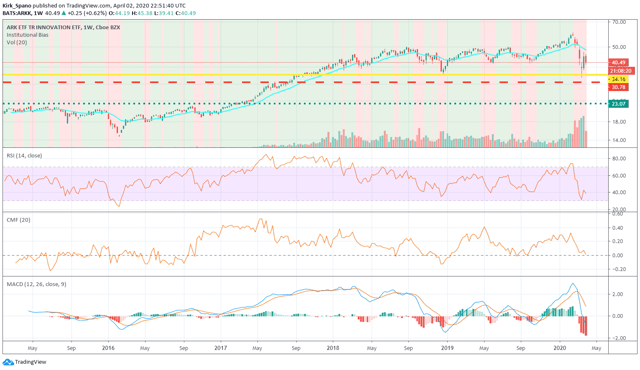Click the yellow horizontal support line

(x=305, y=75)
